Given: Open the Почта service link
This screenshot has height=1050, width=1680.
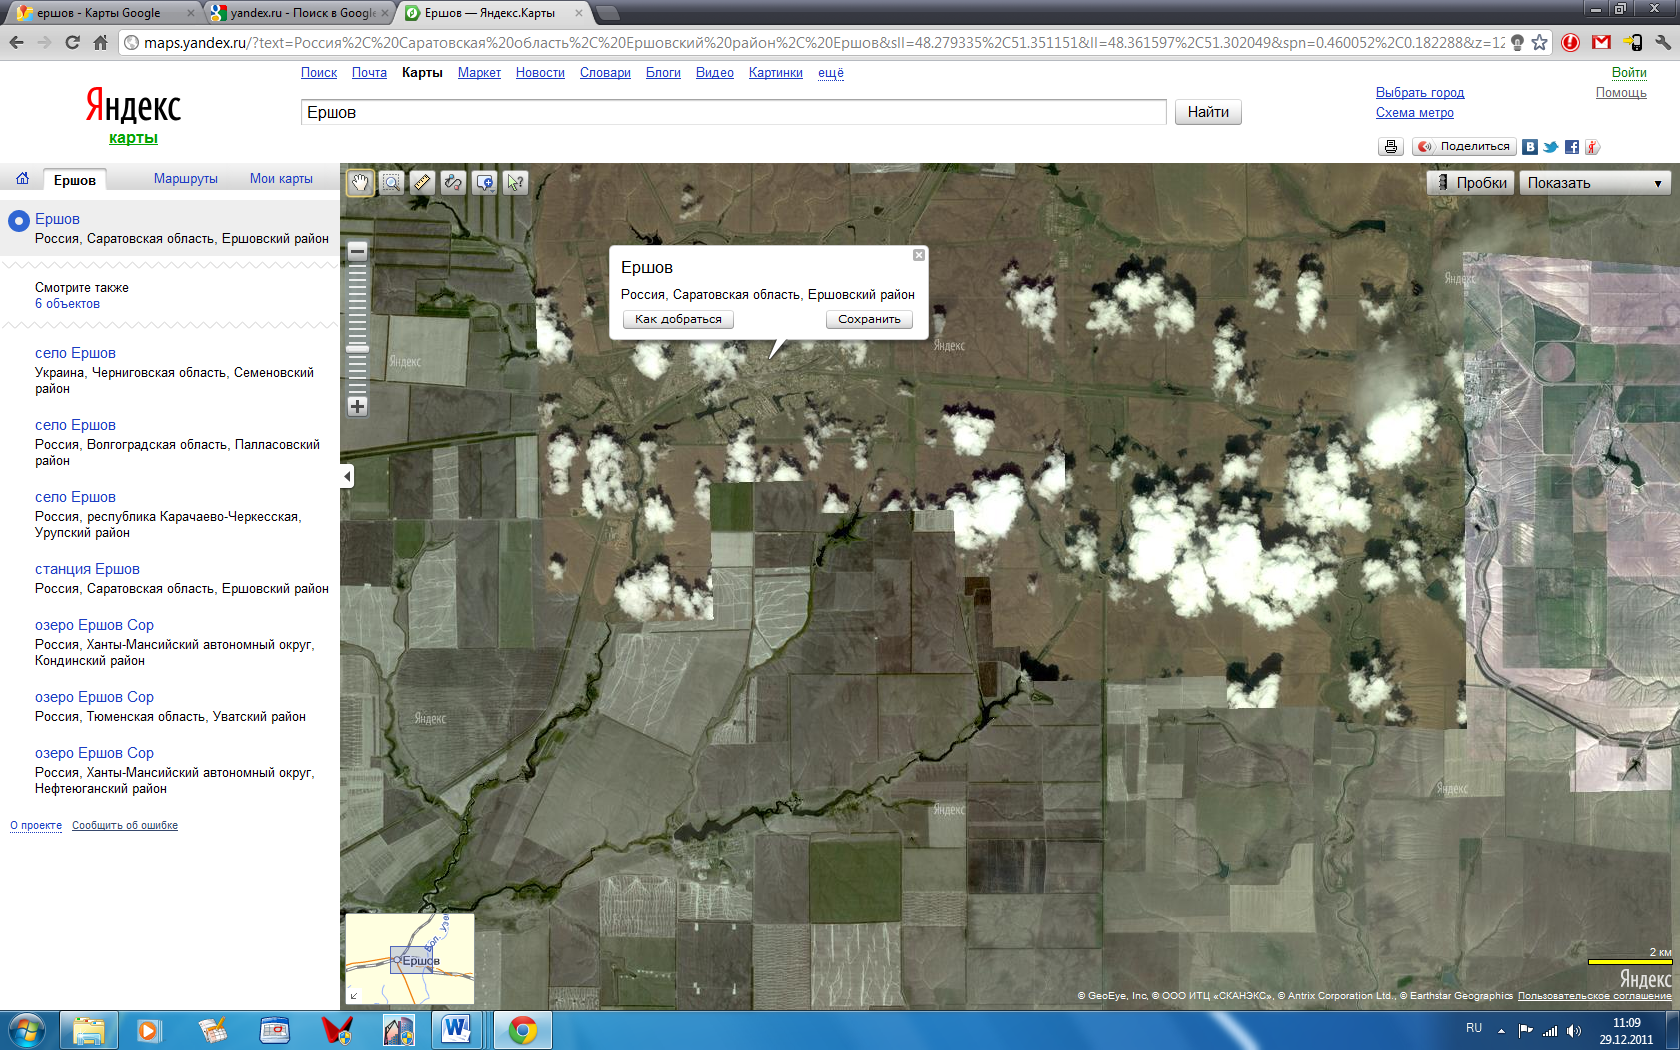Looking at the screenshot, I should tap(369, 73).
